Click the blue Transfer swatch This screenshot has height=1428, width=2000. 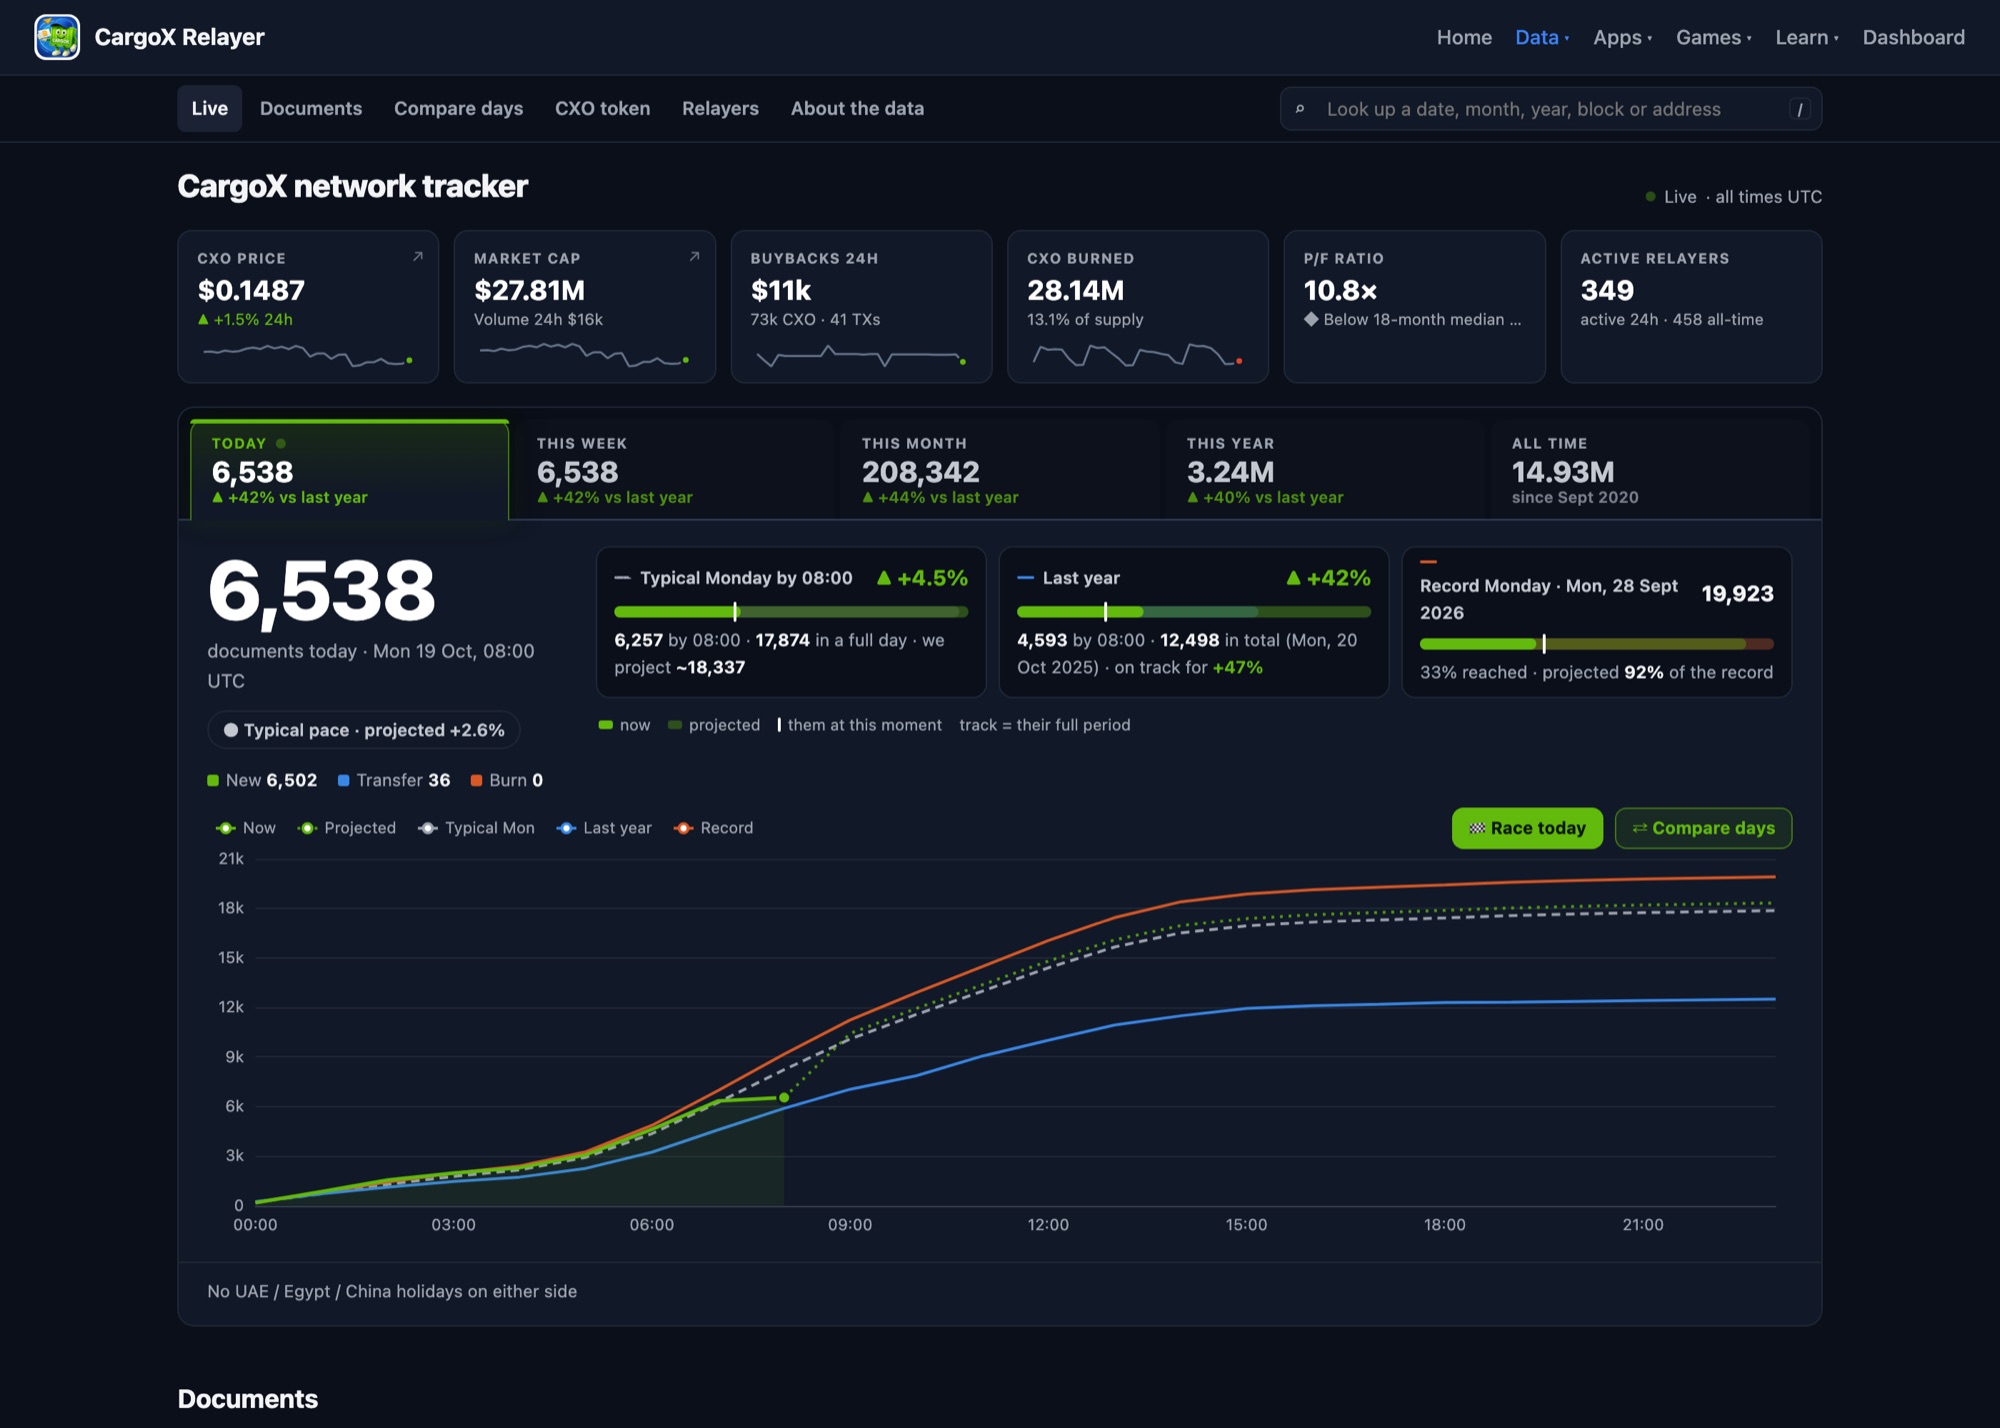point(343,780)
